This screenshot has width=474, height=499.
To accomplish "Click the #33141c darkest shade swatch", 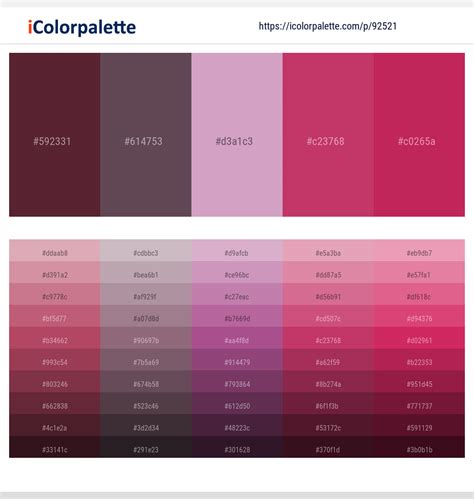I will pos(55,447).
